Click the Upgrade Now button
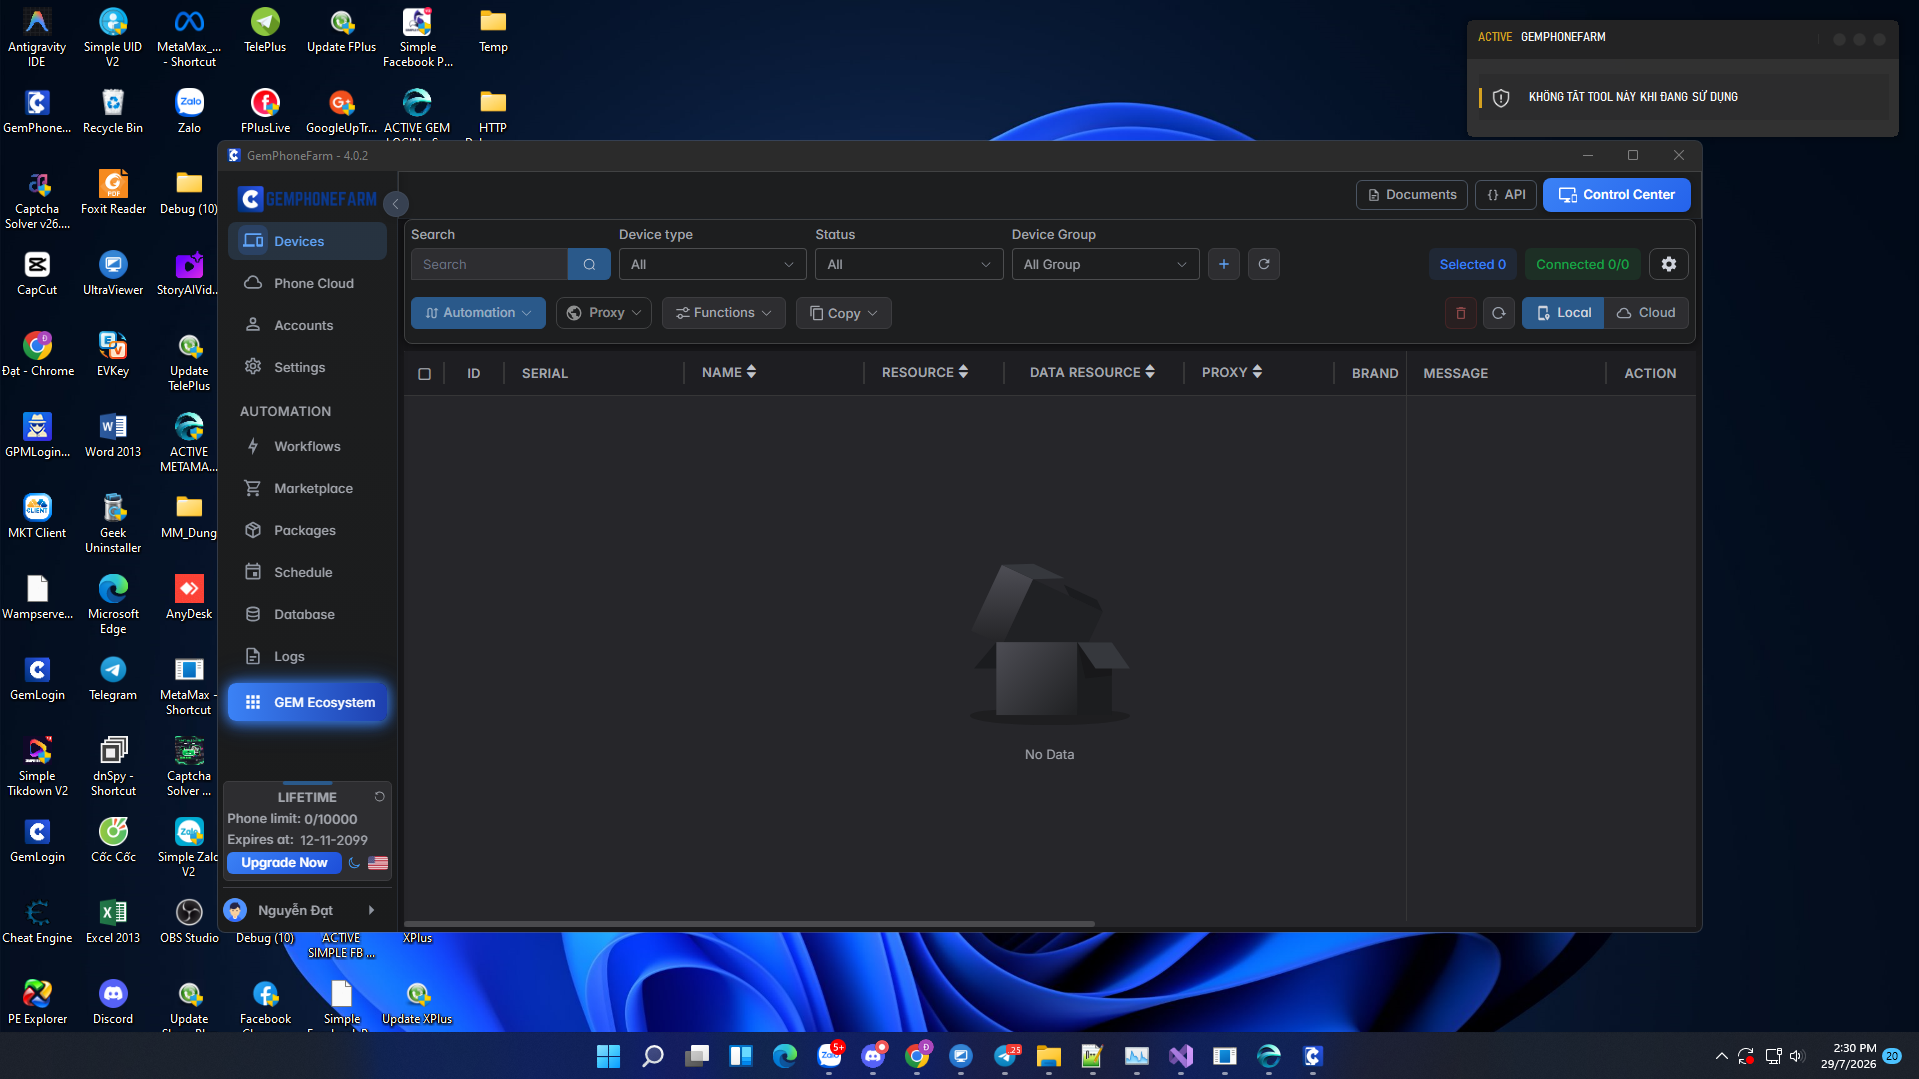The image size is (1919, 1079). [x=284, y=863]
